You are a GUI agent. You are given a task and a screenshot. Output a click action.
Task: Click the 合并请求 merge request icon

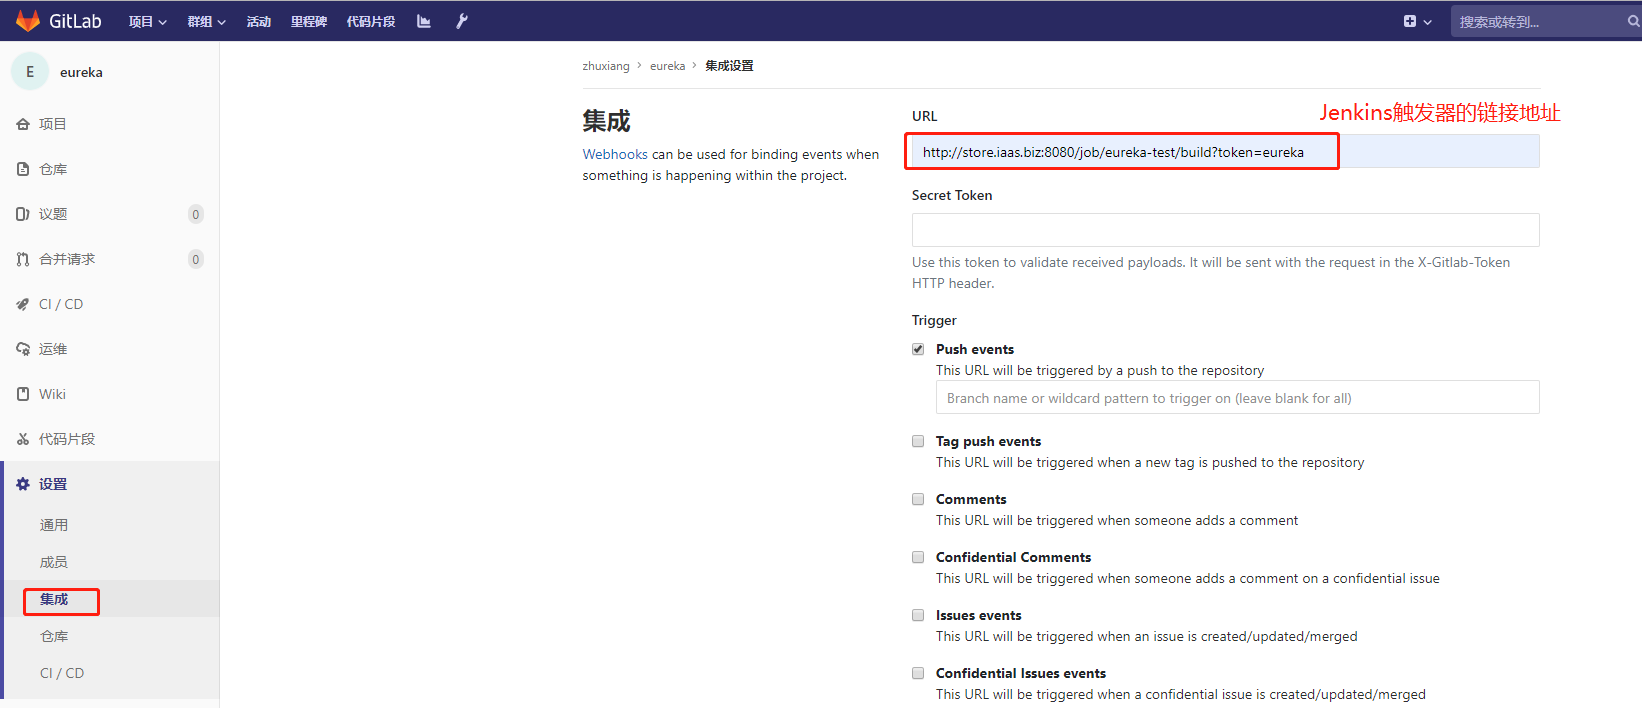[23, 259]
